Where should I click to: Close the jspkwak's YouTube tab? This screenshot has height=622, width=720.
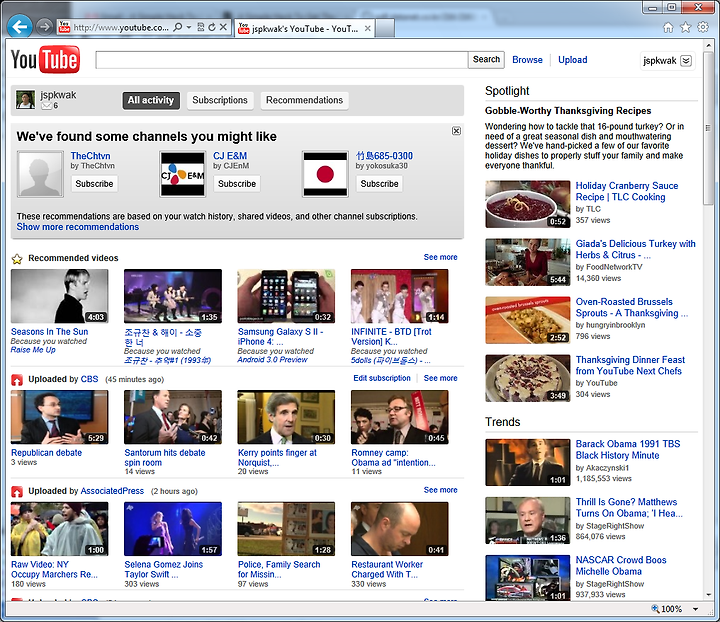(367, 28)
